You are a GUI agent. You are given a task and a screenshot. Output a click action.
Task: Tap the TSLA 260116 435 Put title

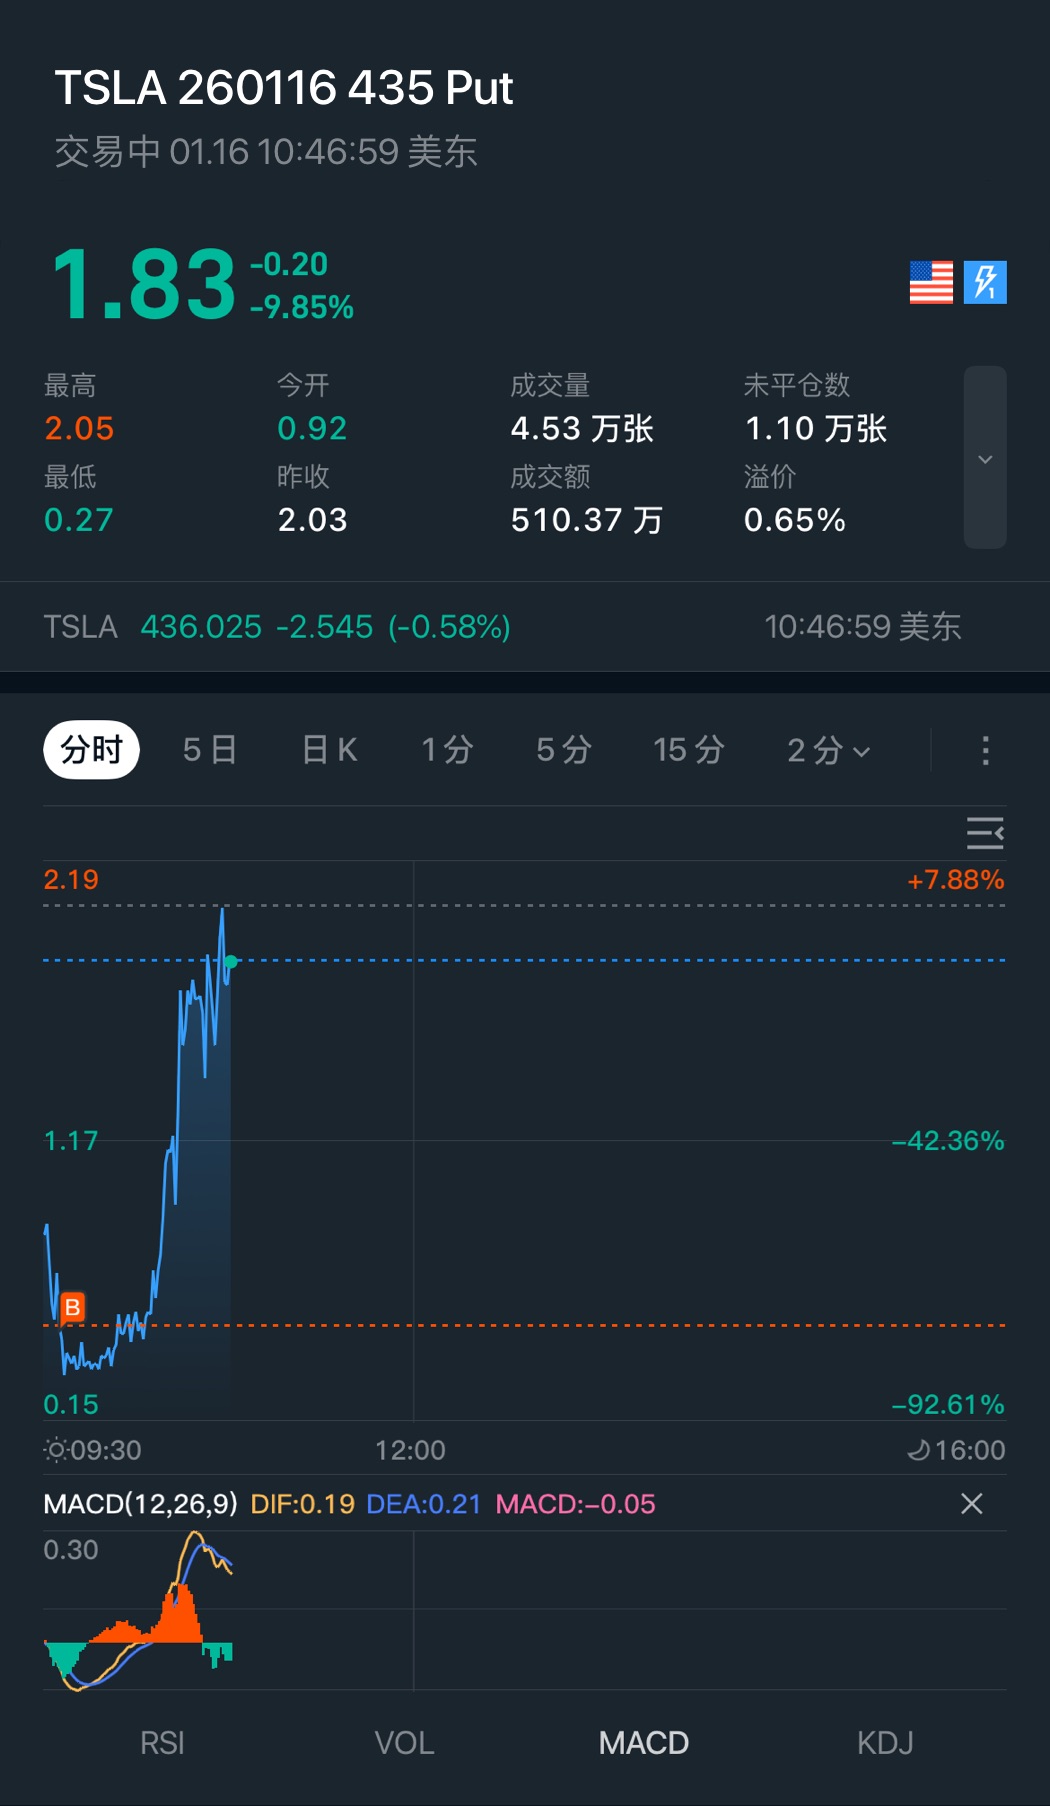(x=284, y=88)
